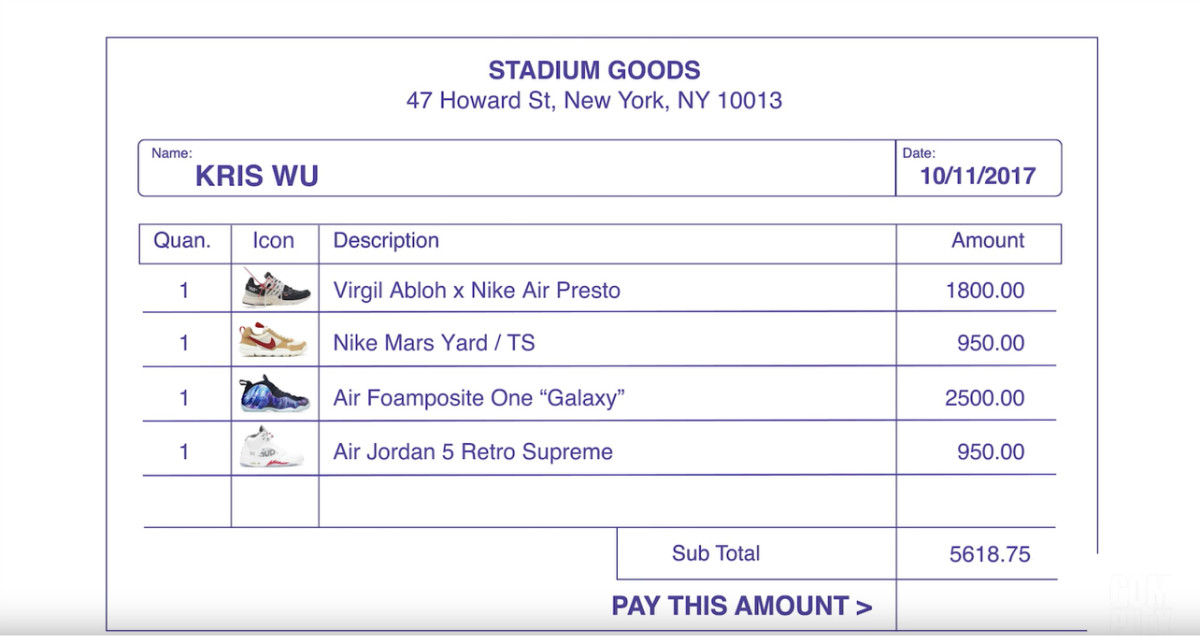Select the KRIS WU name field
1200x636 pixels.
pos(257,177)
